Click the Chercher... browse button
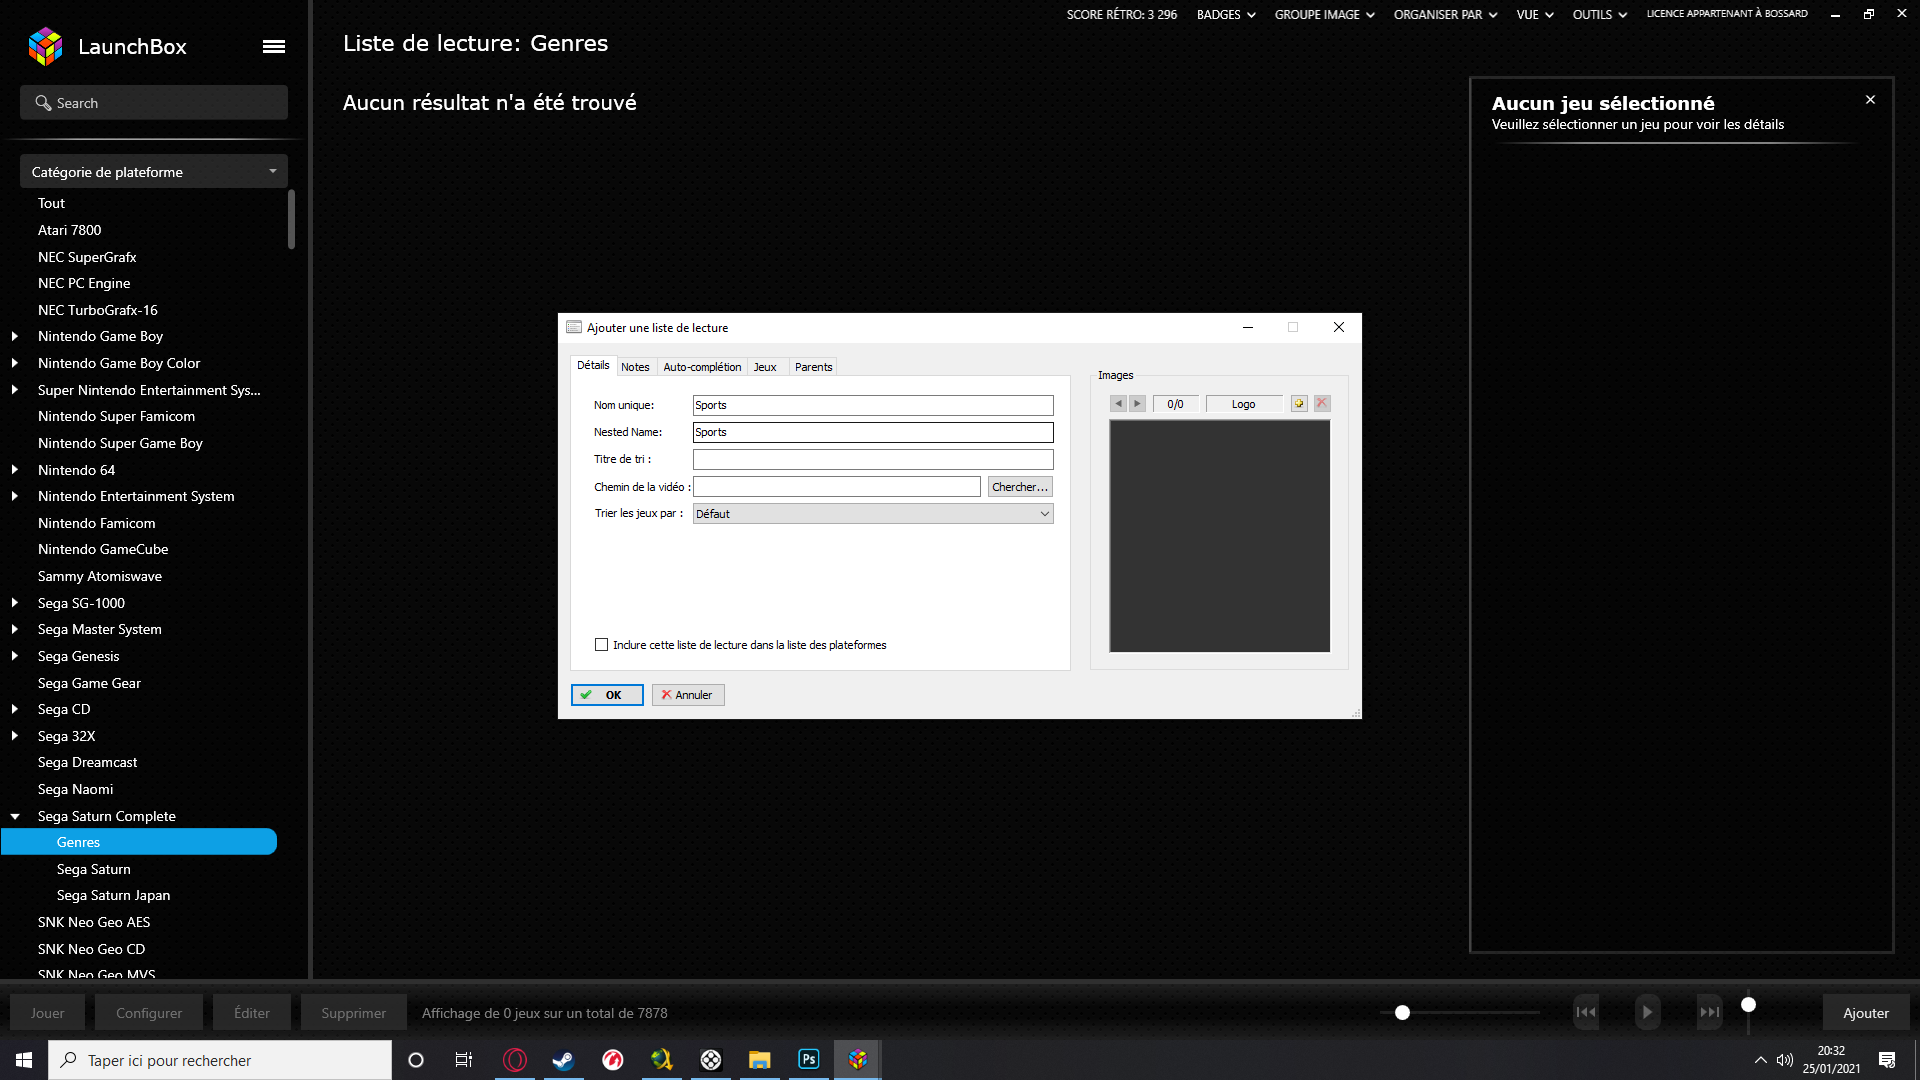 1020,487
